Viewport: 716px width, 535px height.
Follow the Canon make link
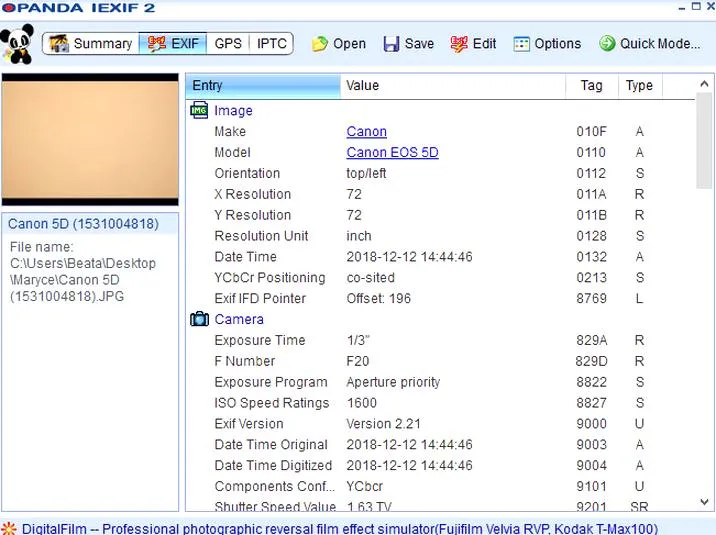tap(367, 131)
